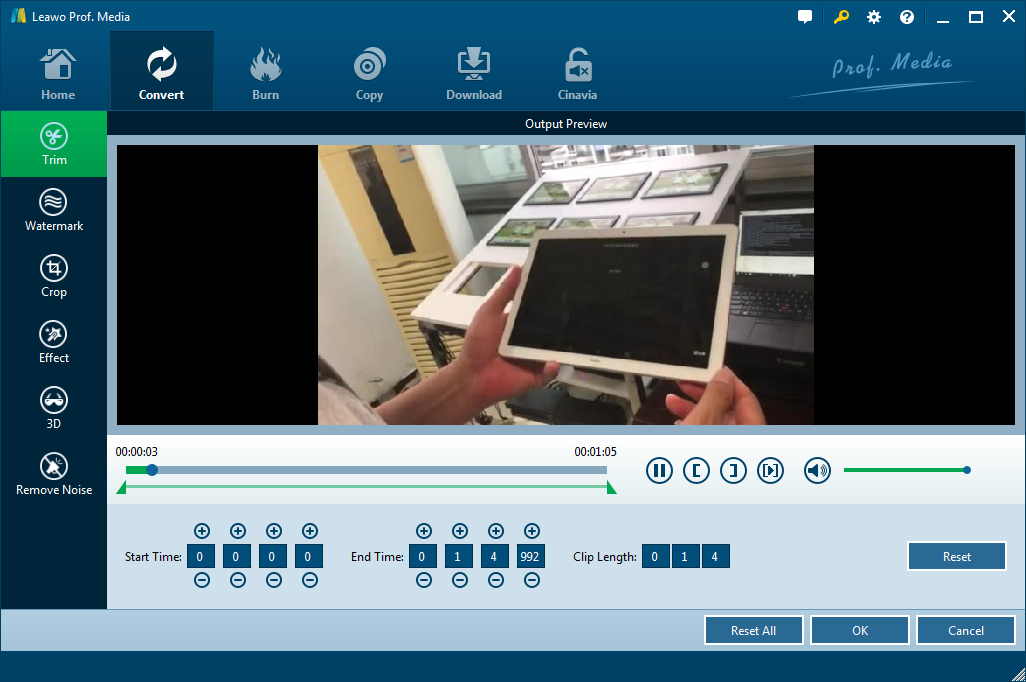This screenshot has height=682, width=1026.
Task: Click the Reset button for trim
Action: click(x=957, y=556)
